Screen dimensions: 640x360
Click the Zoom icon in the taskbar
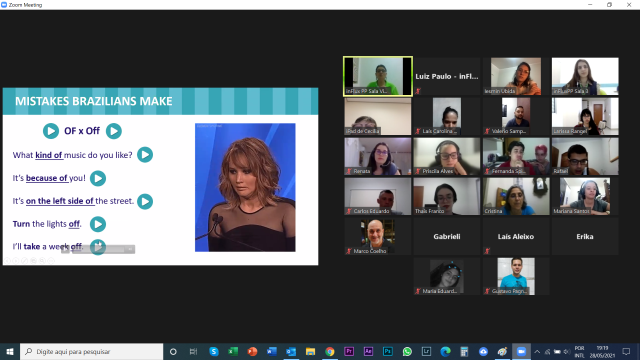pos(521,351)
